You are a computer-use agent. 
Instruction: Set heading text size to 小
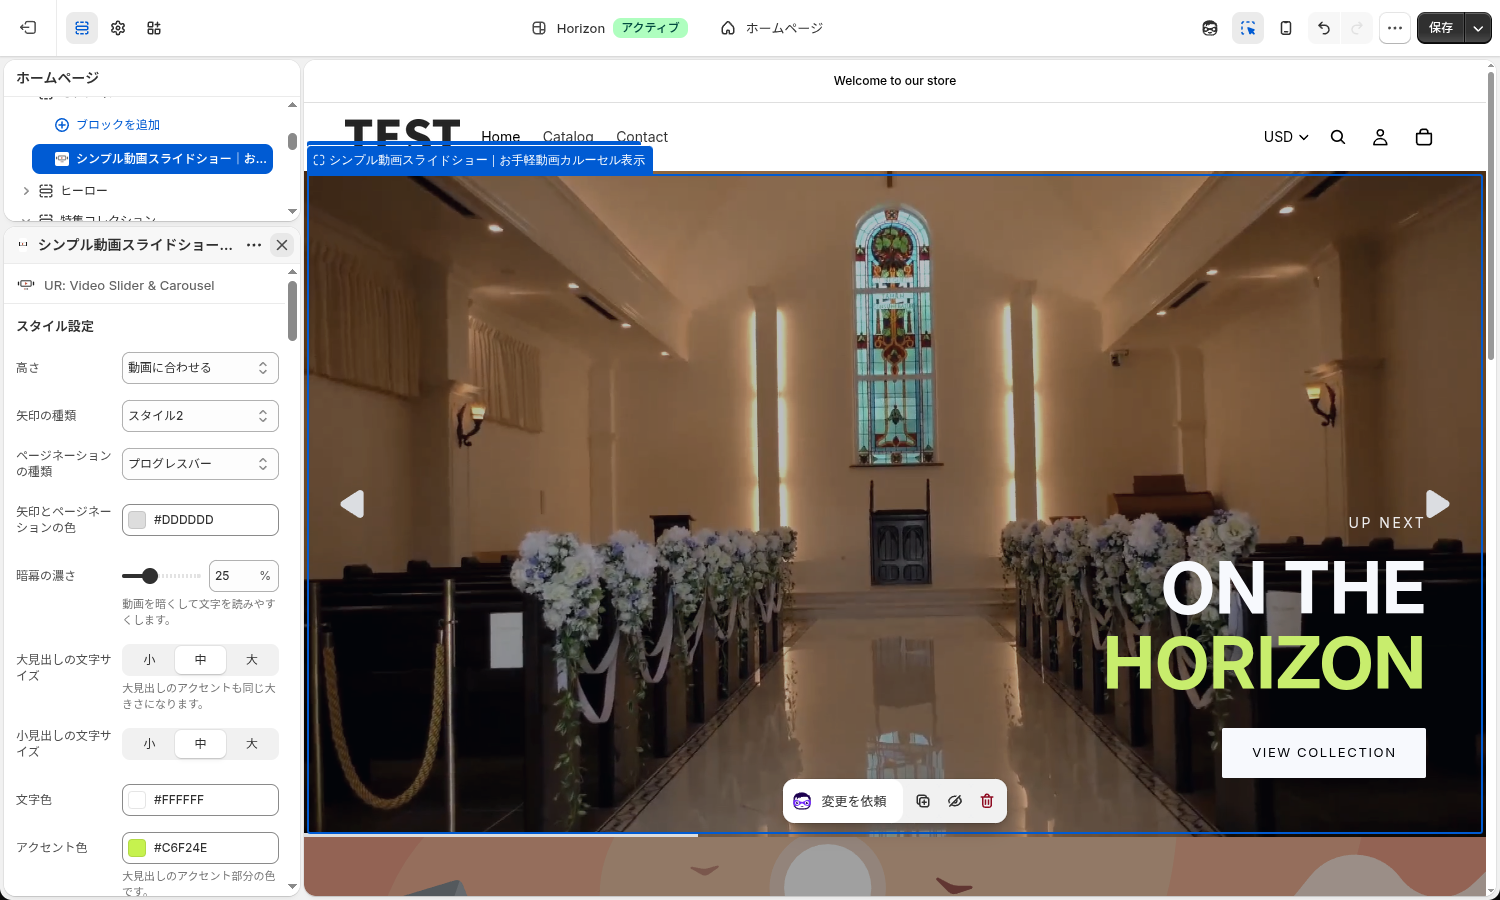(x=149, y=660)
